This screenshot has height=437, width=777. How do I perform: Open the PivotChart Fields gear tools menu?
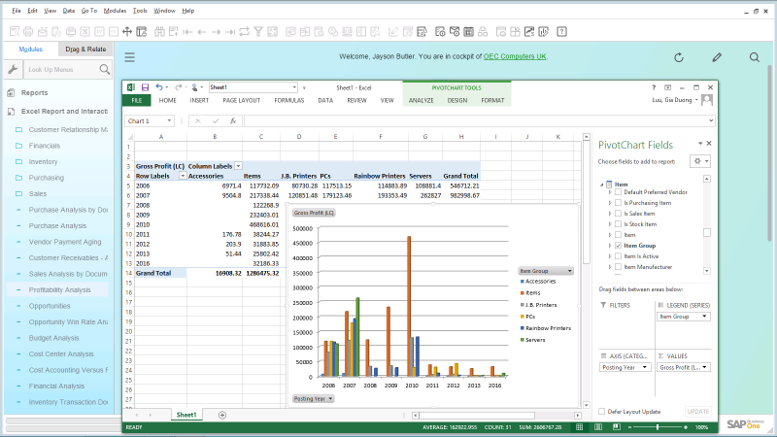700,161
